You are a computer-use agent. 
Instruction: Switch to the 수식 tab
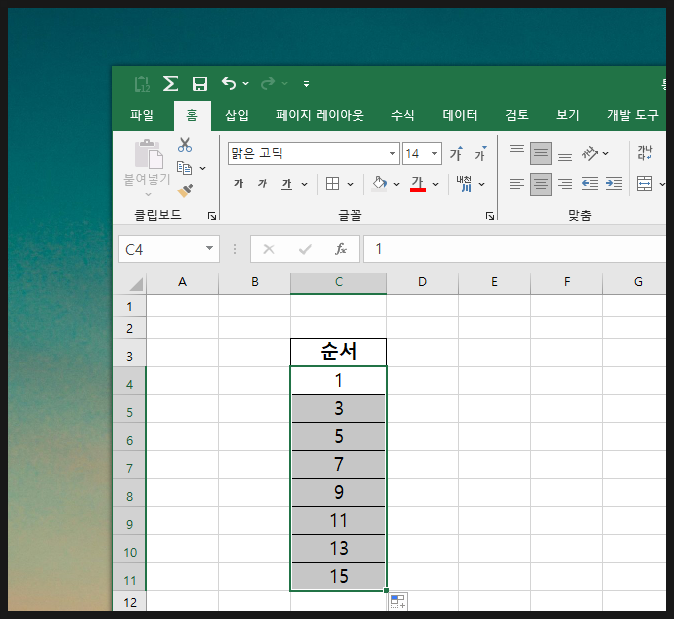tap(402, 115)
